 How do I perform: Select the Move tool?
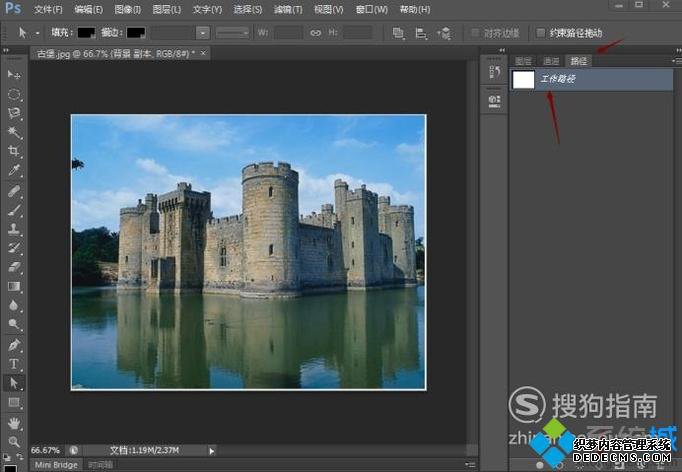coord(14,75)
